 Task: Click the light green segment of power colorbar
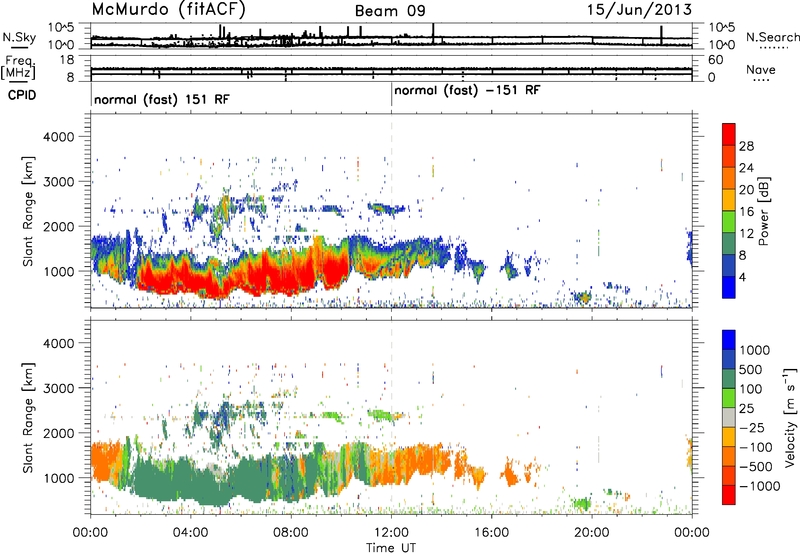(x=729, y=221)
